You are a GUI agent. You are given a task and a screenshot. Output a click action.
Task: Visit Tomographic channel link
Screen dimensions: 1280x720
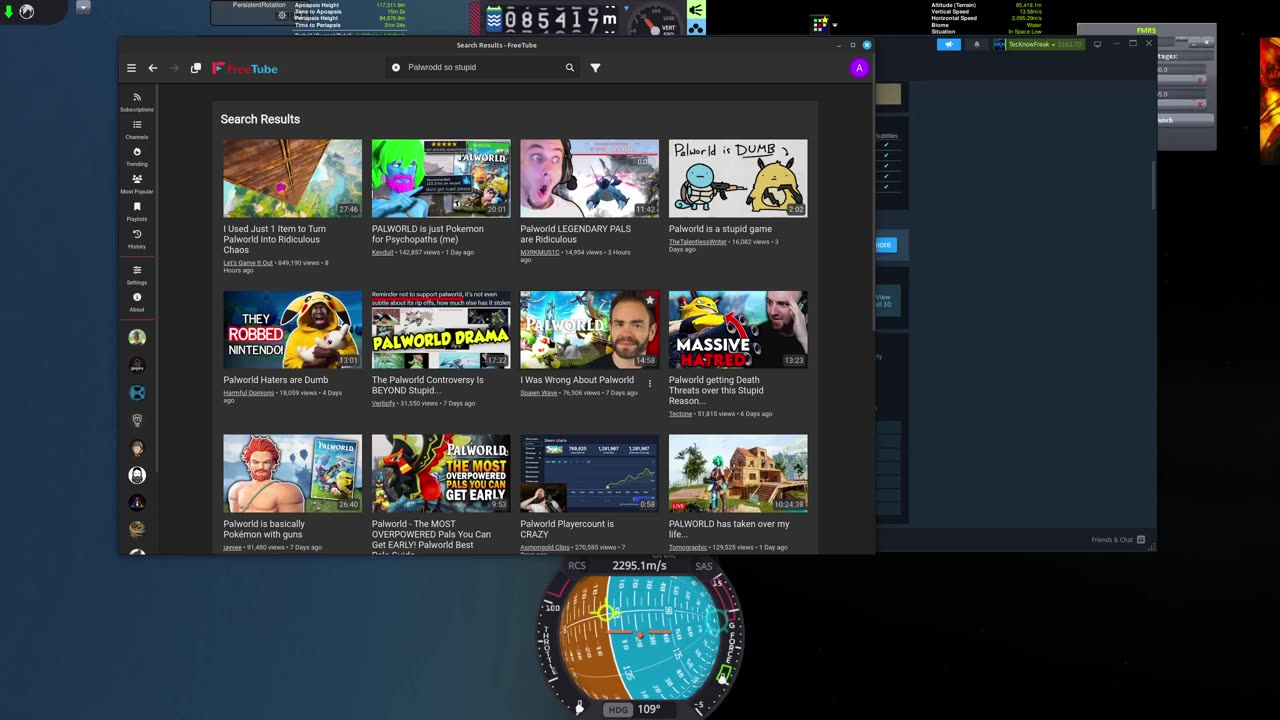point(688,548)
